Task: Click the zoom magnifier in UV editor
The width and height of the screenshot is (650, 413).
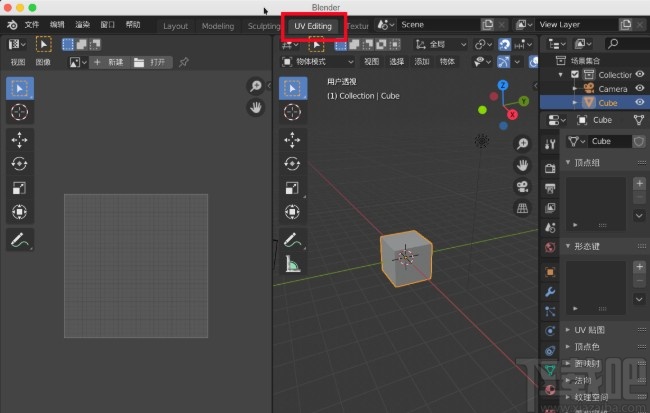Action: [256, 86]
